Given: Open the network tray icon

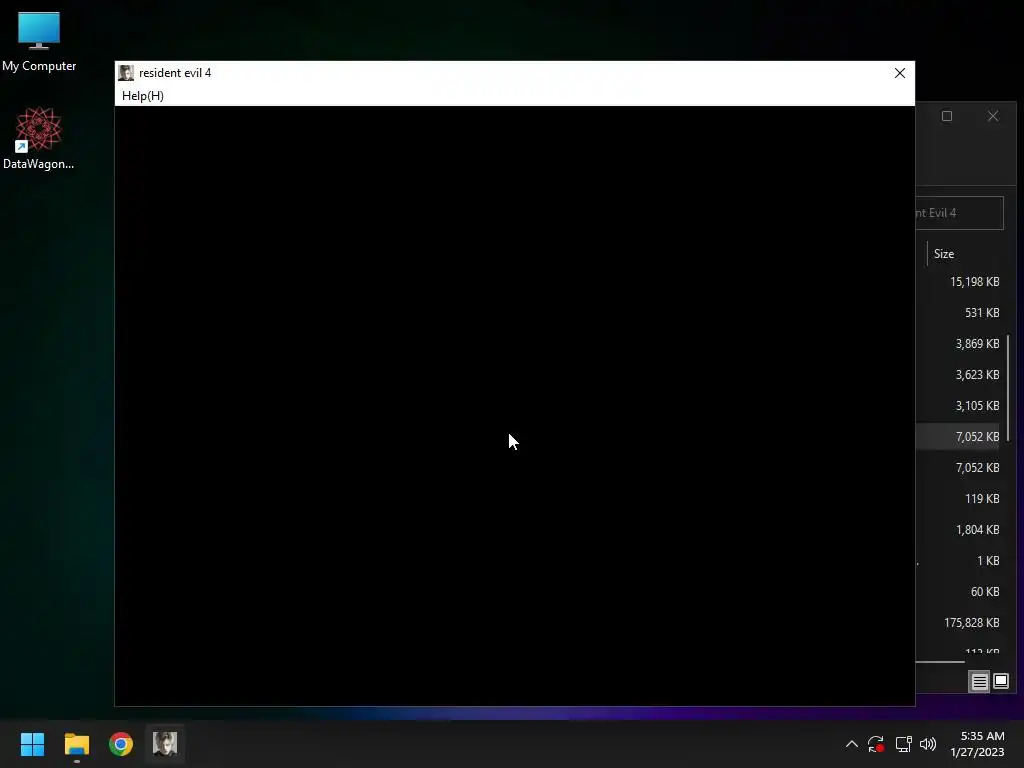Looking at the screenshot, I should coord(903,744).
